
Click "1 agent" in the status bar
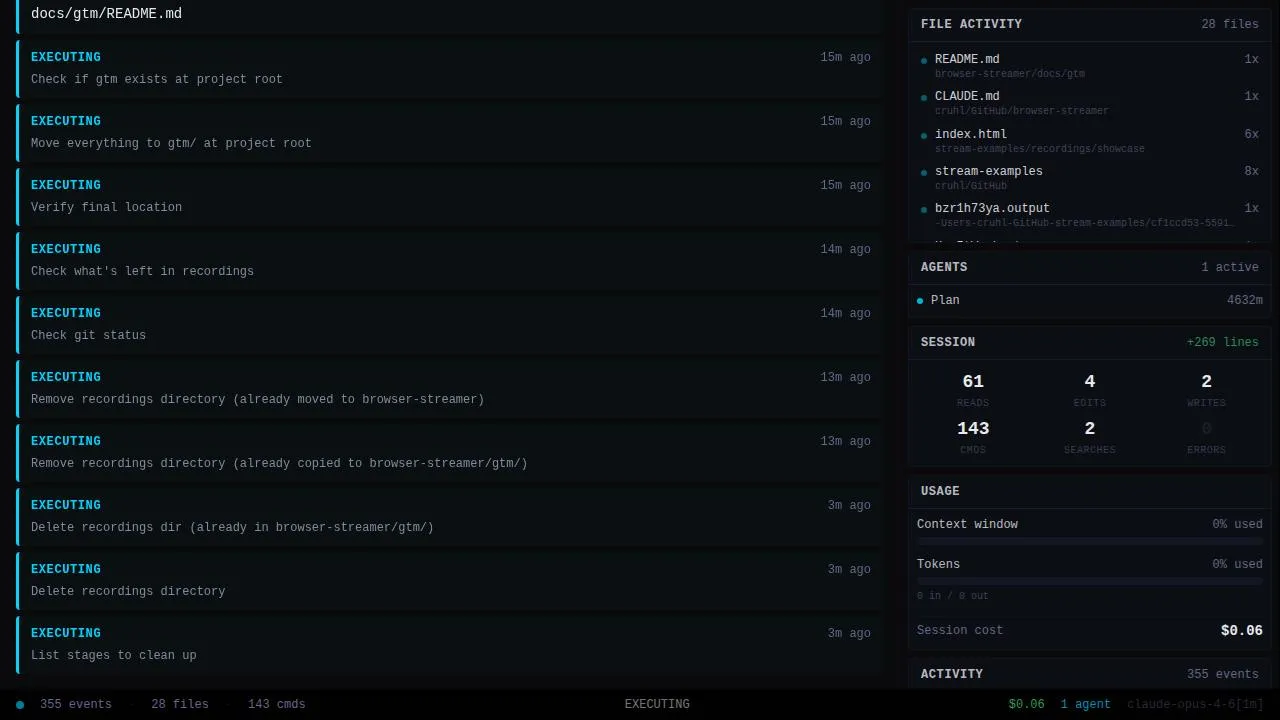pos(1086,704)
